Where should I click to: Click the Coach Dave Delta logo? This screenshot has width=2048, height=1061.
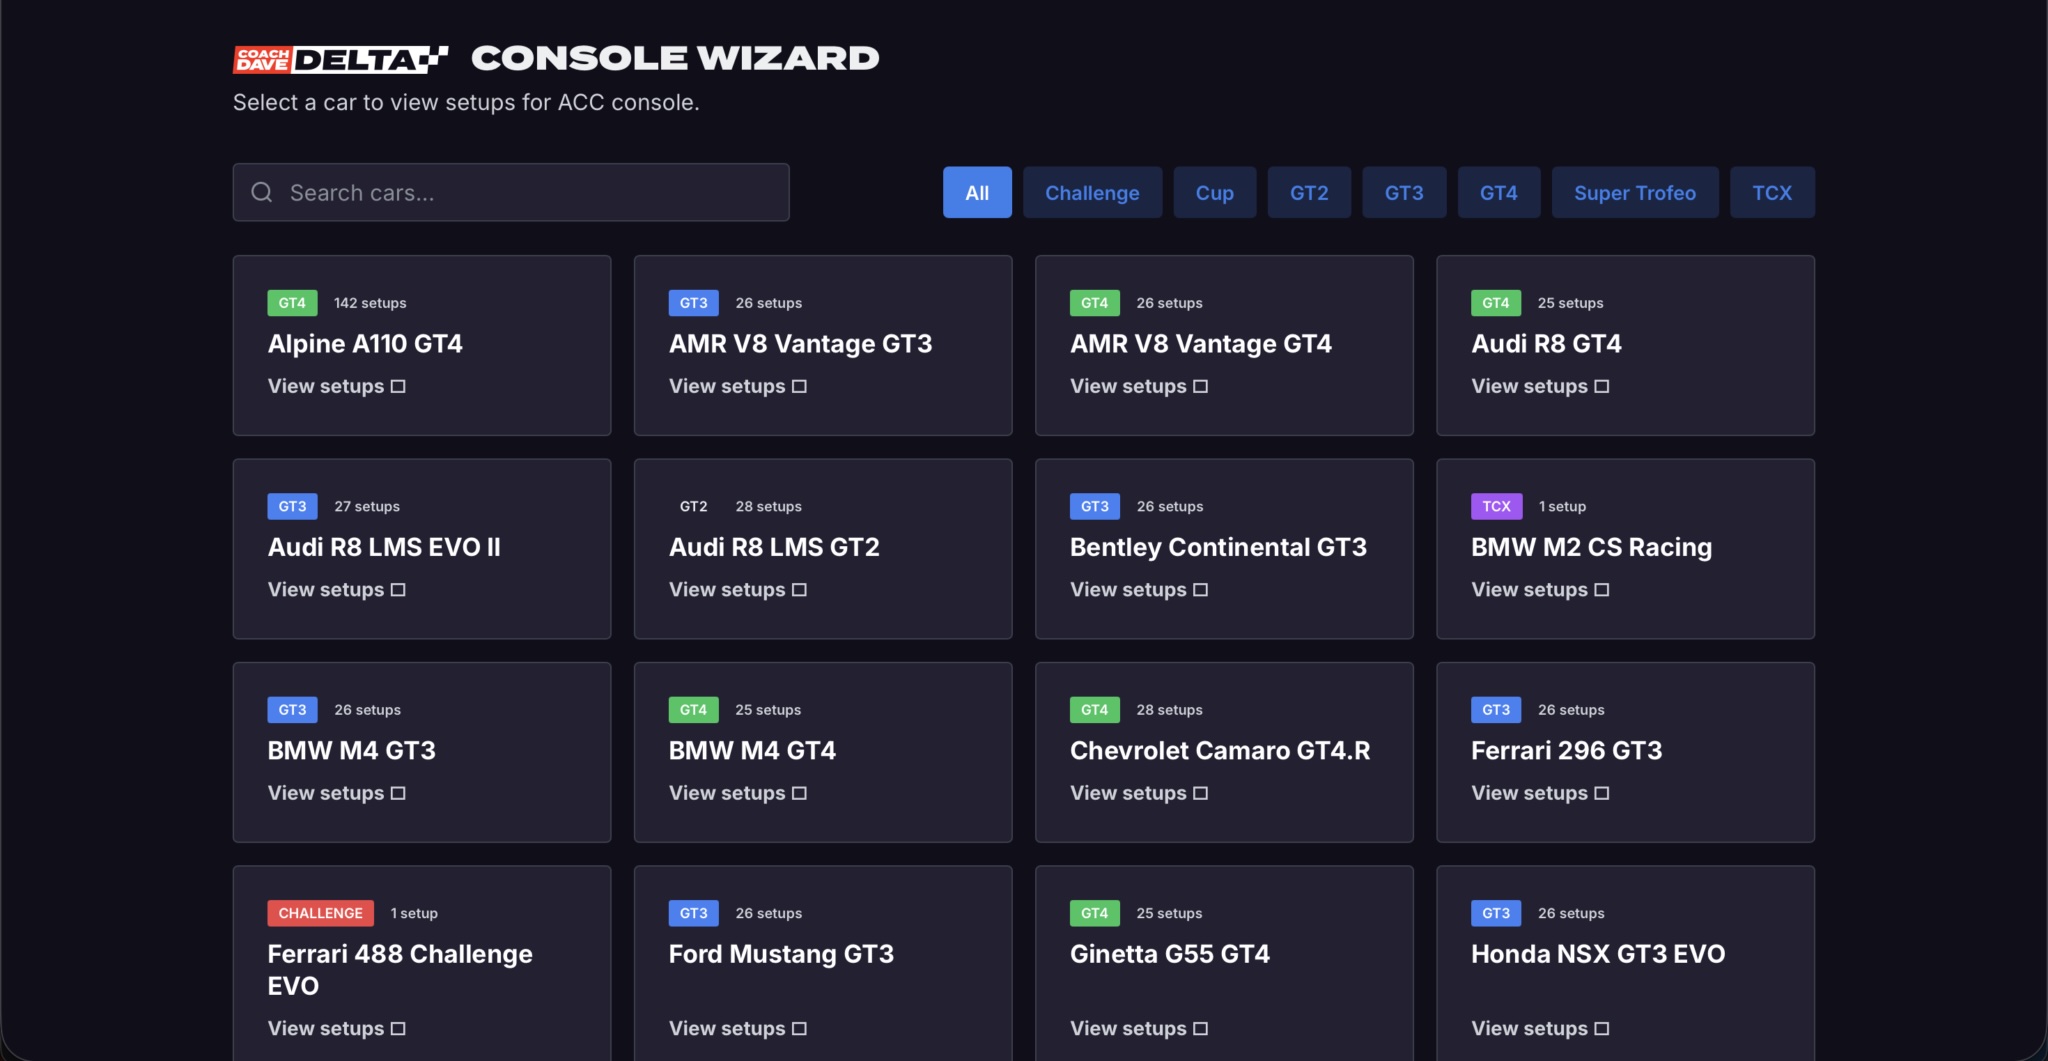(340, 59)
